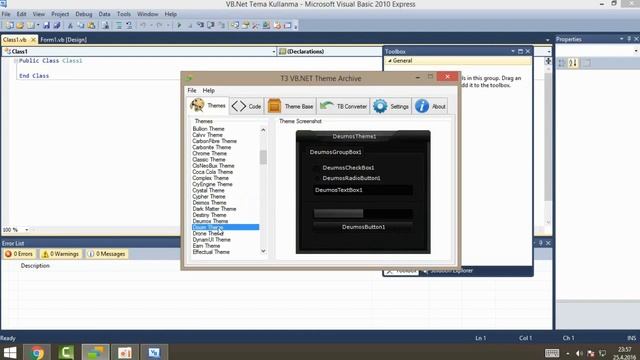Viewport: 640px width, 360px height.
Task: Select Effectual Theme in the list
Action: click(x=211, y=252)
